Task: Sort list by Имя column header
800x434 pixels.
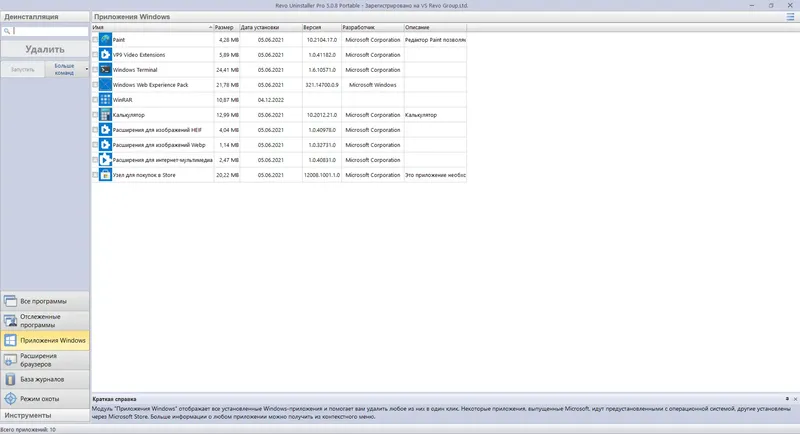Action: [153, 27]
